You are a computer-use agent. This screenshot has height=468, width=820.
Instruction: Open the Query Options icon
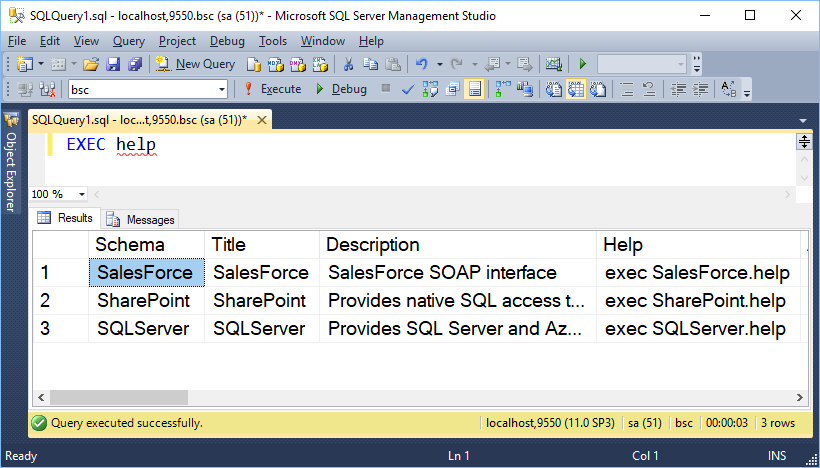pos(452,89)
